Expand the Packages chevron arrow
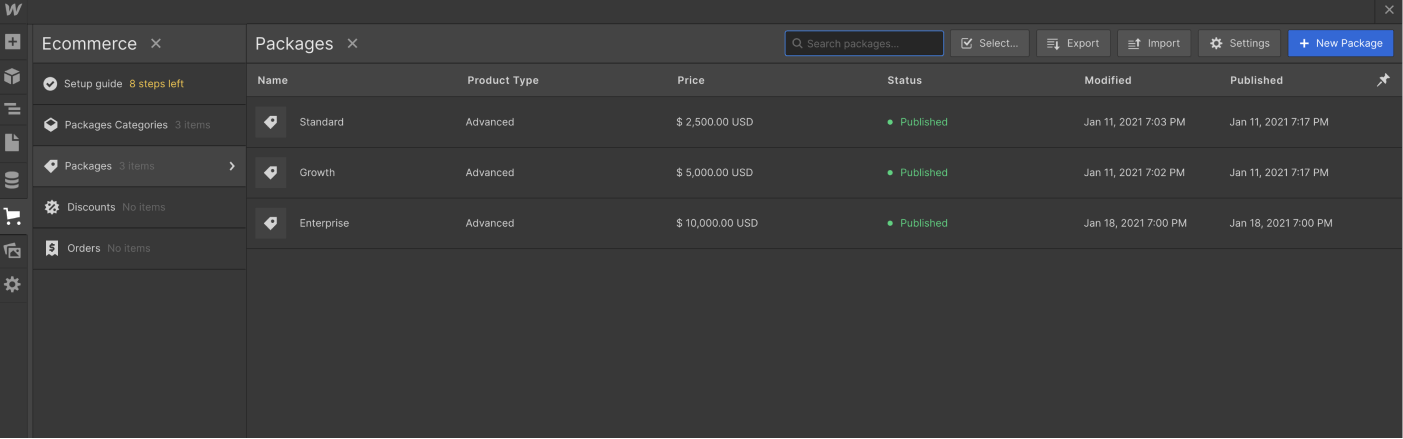 click(x=232, y=166)
